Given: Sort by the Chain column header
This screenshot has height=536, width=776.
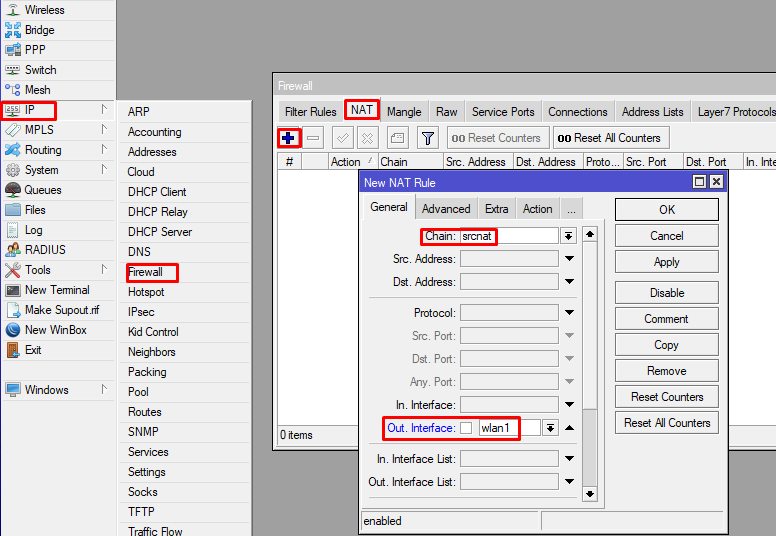Looking at the screenshot, I should pyautogui.click(x=410, y=162).
